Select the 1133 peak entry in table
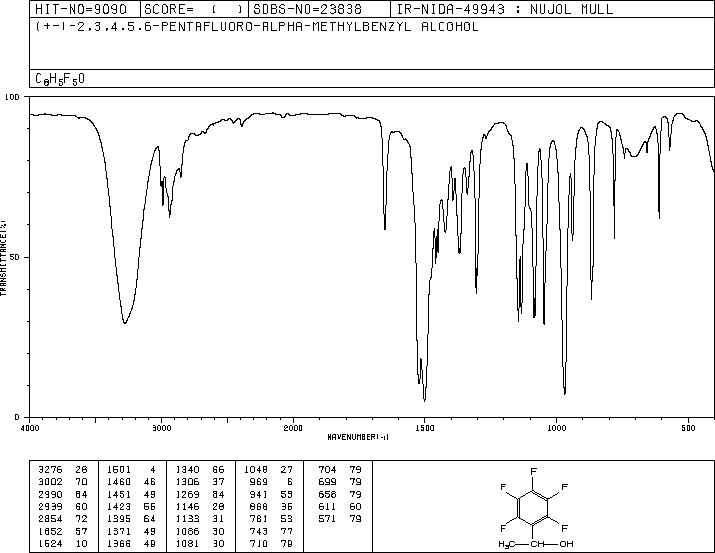 200,519
